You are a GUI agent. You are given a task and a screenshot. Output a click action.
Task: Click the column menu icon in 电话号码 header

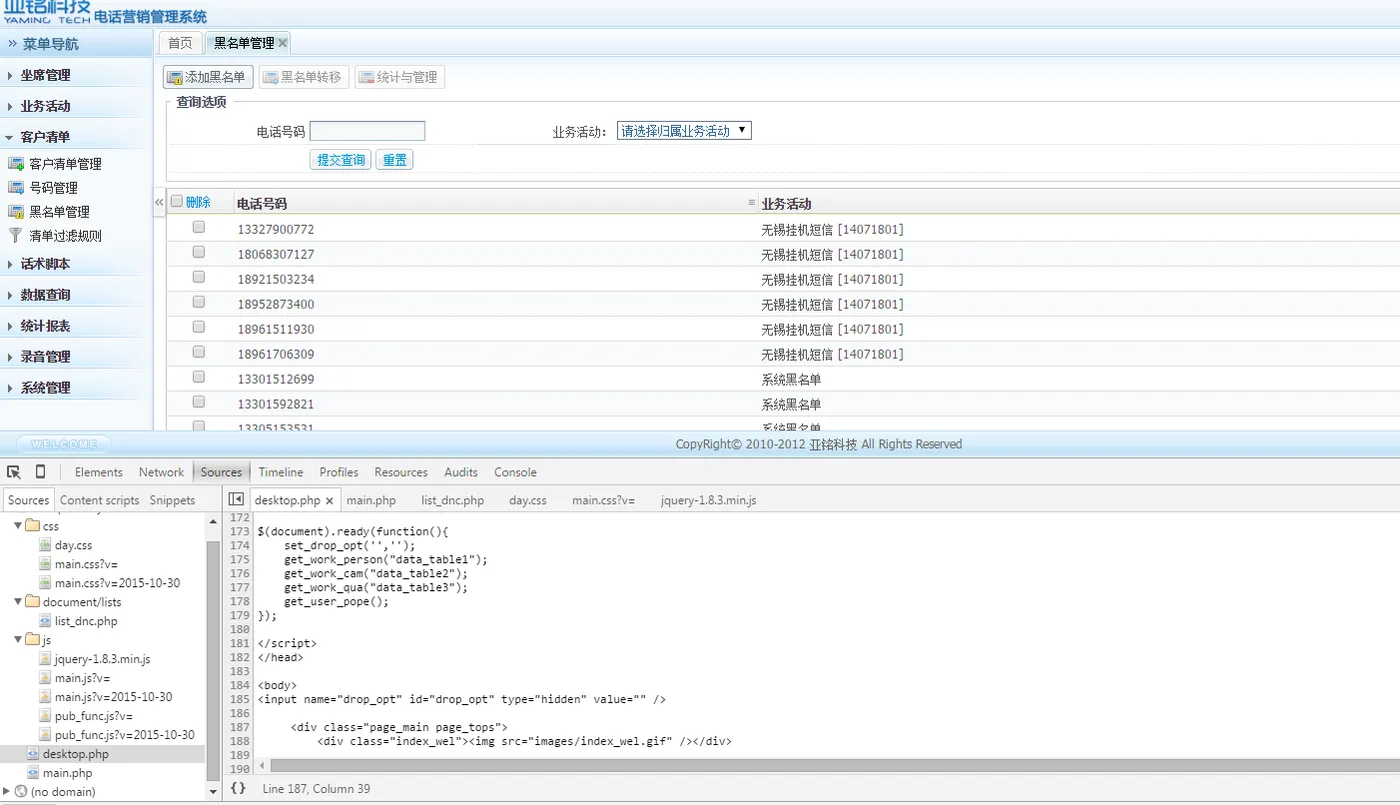coord(752,203)
